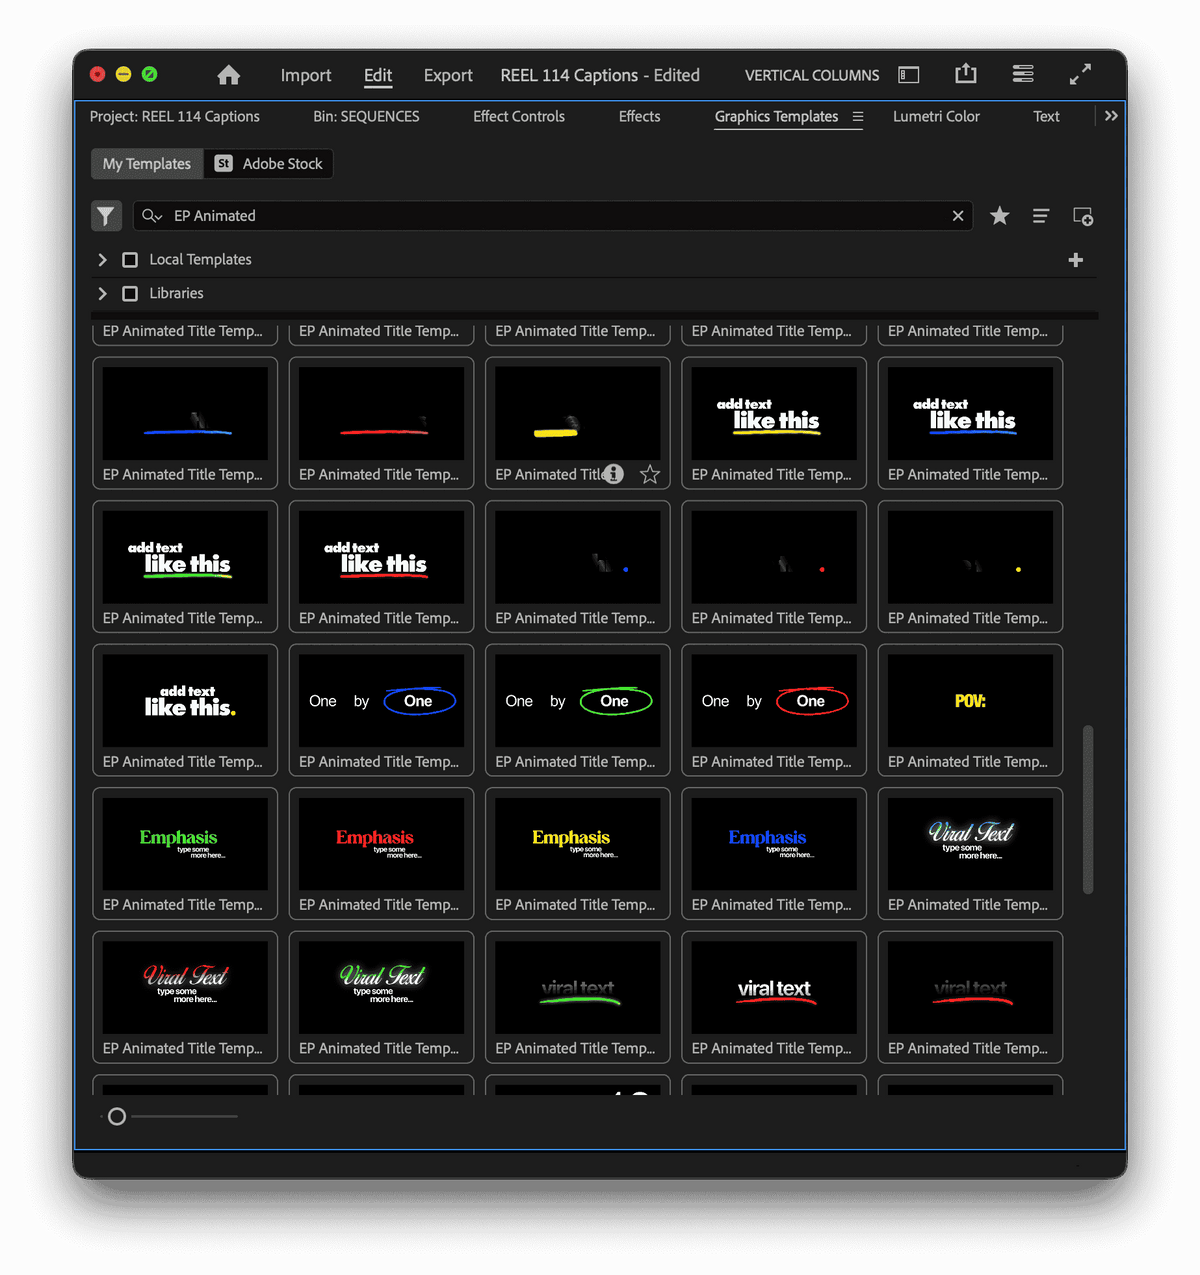Select the red Emphasis template

[381, 853]
